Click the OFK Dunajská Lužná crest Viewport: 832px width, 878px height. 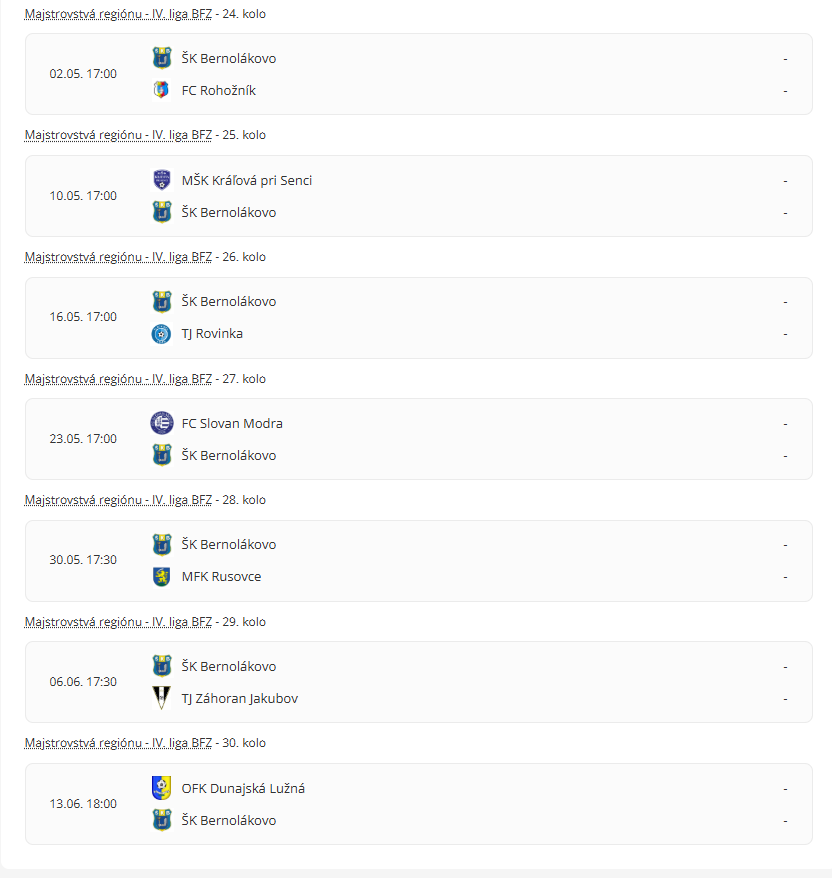161,788
